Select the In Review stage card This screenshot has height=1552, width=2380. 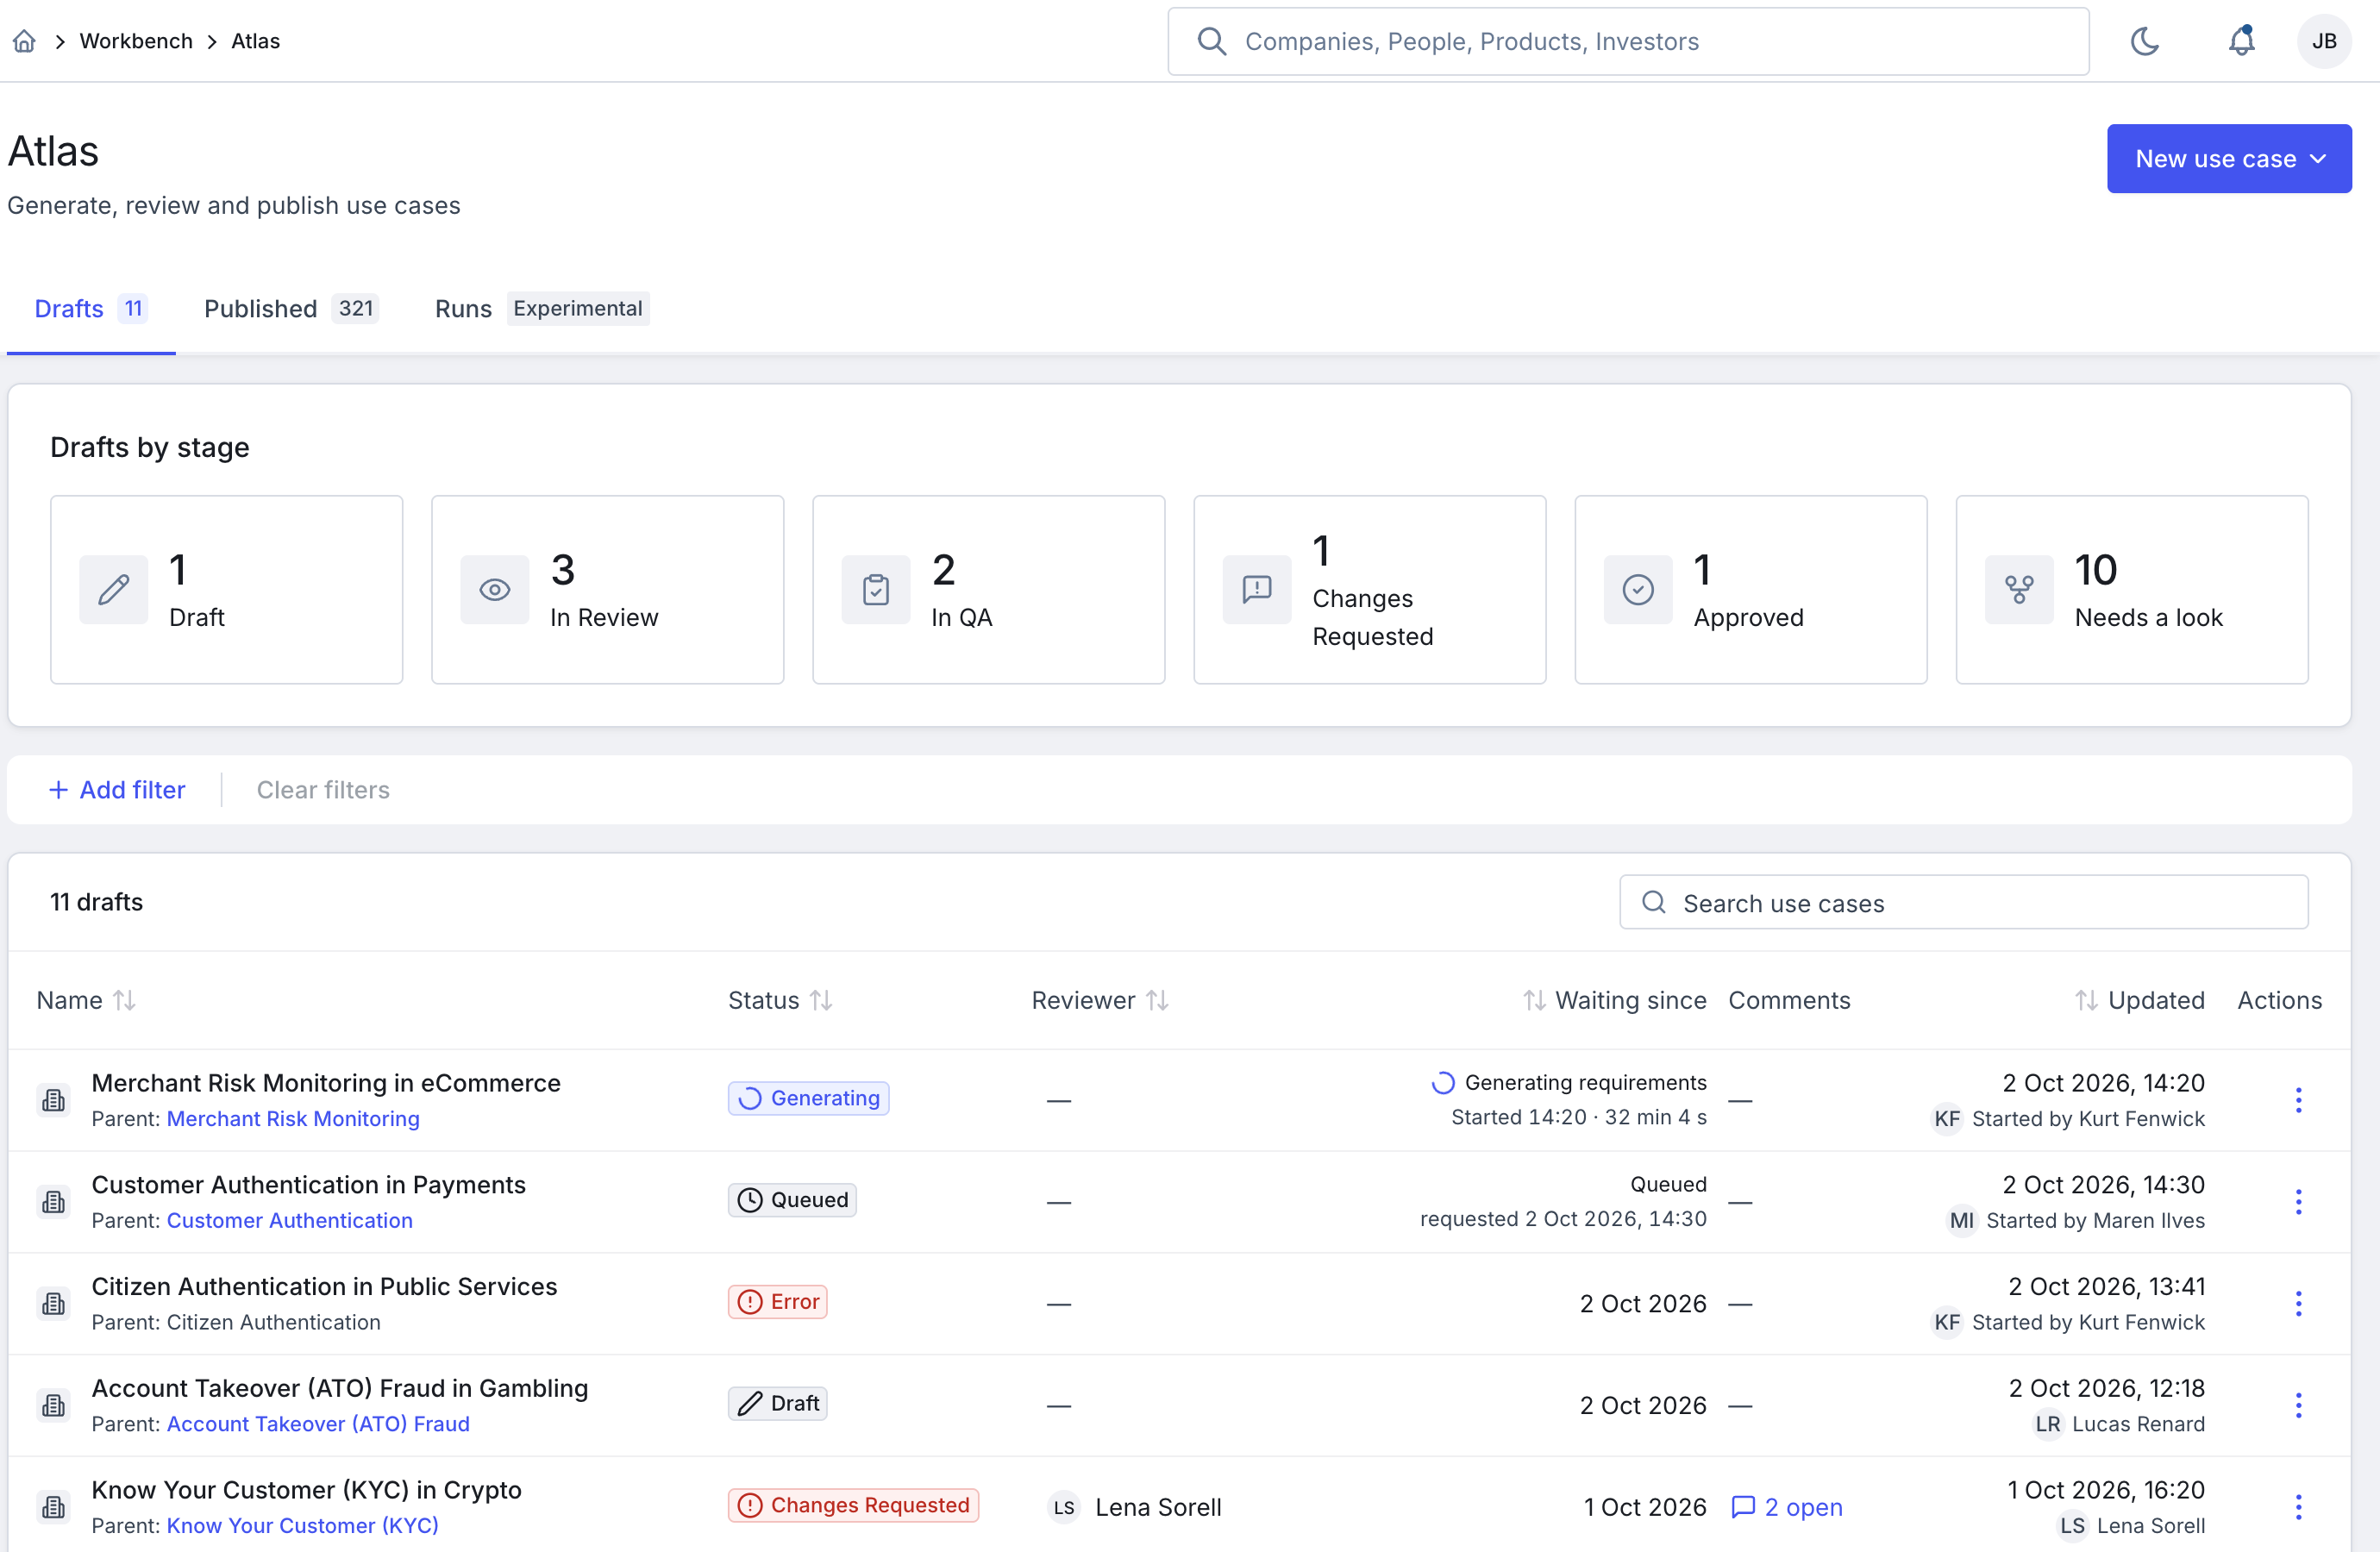[x=607, y=590]
